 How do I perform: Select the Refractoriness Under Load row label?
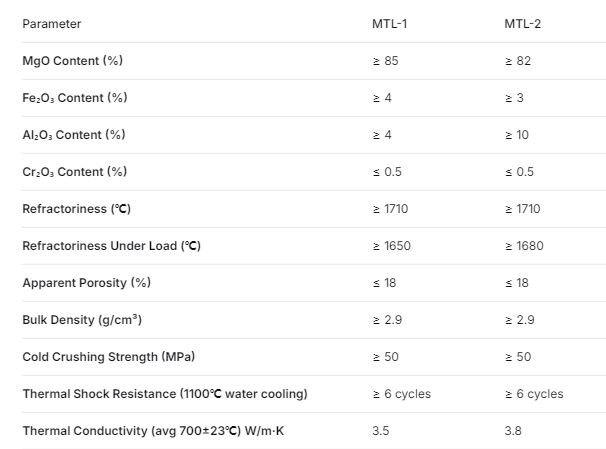tap(112, 246)
